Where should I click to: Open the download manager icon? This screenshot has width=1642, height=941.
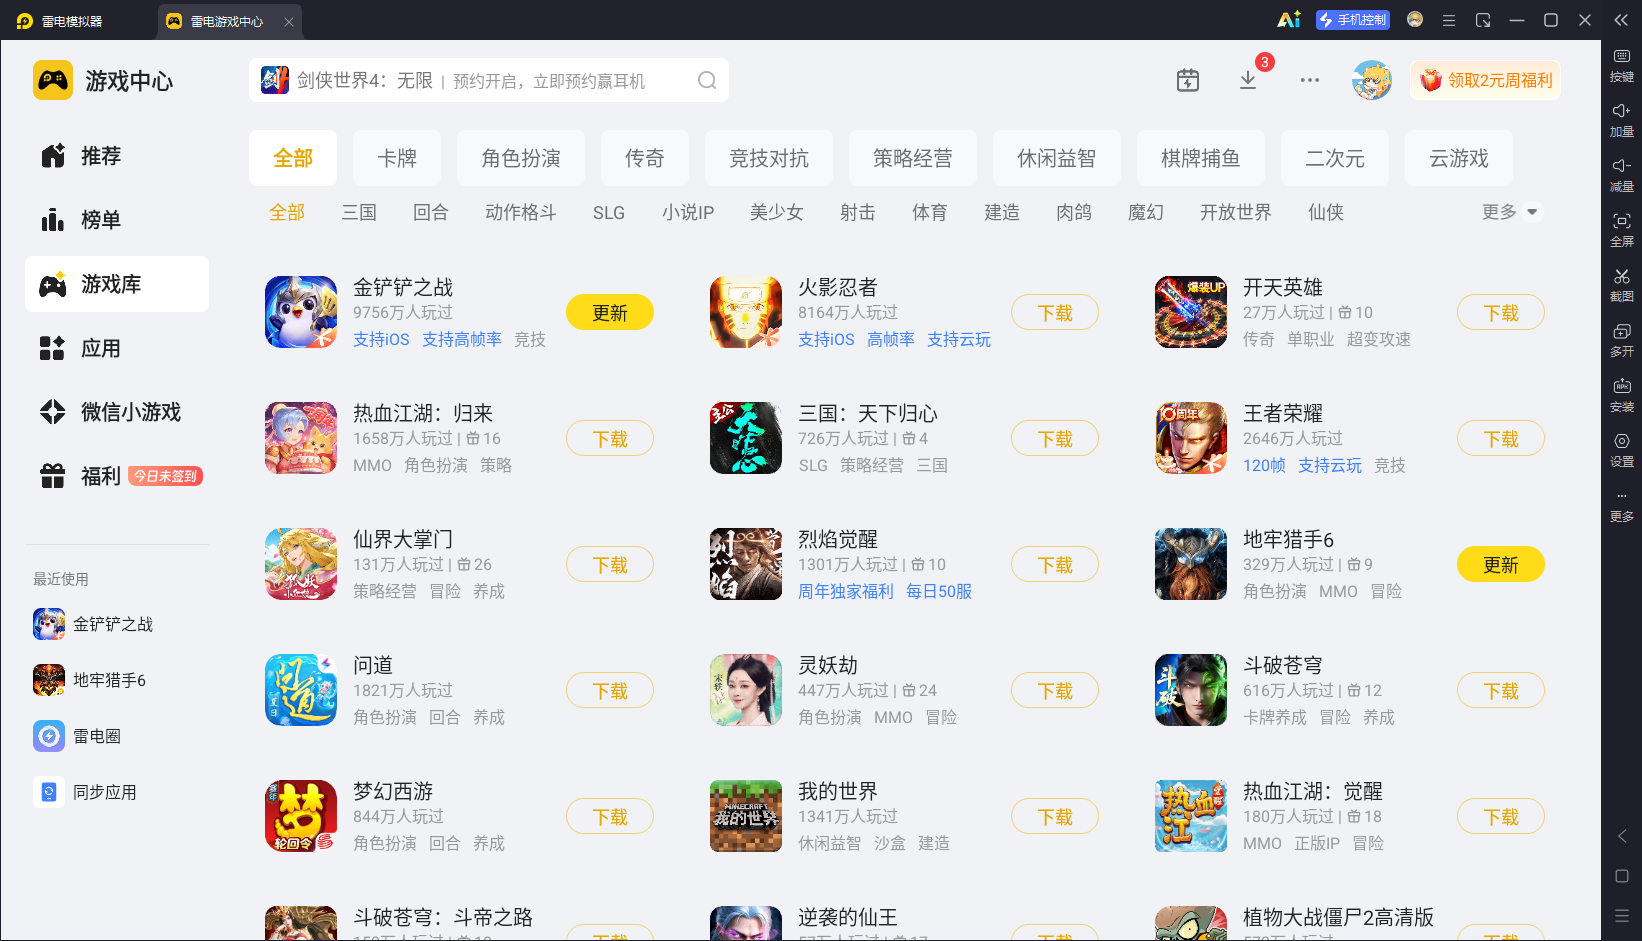pyautogui.click(x=1248, y=80)
